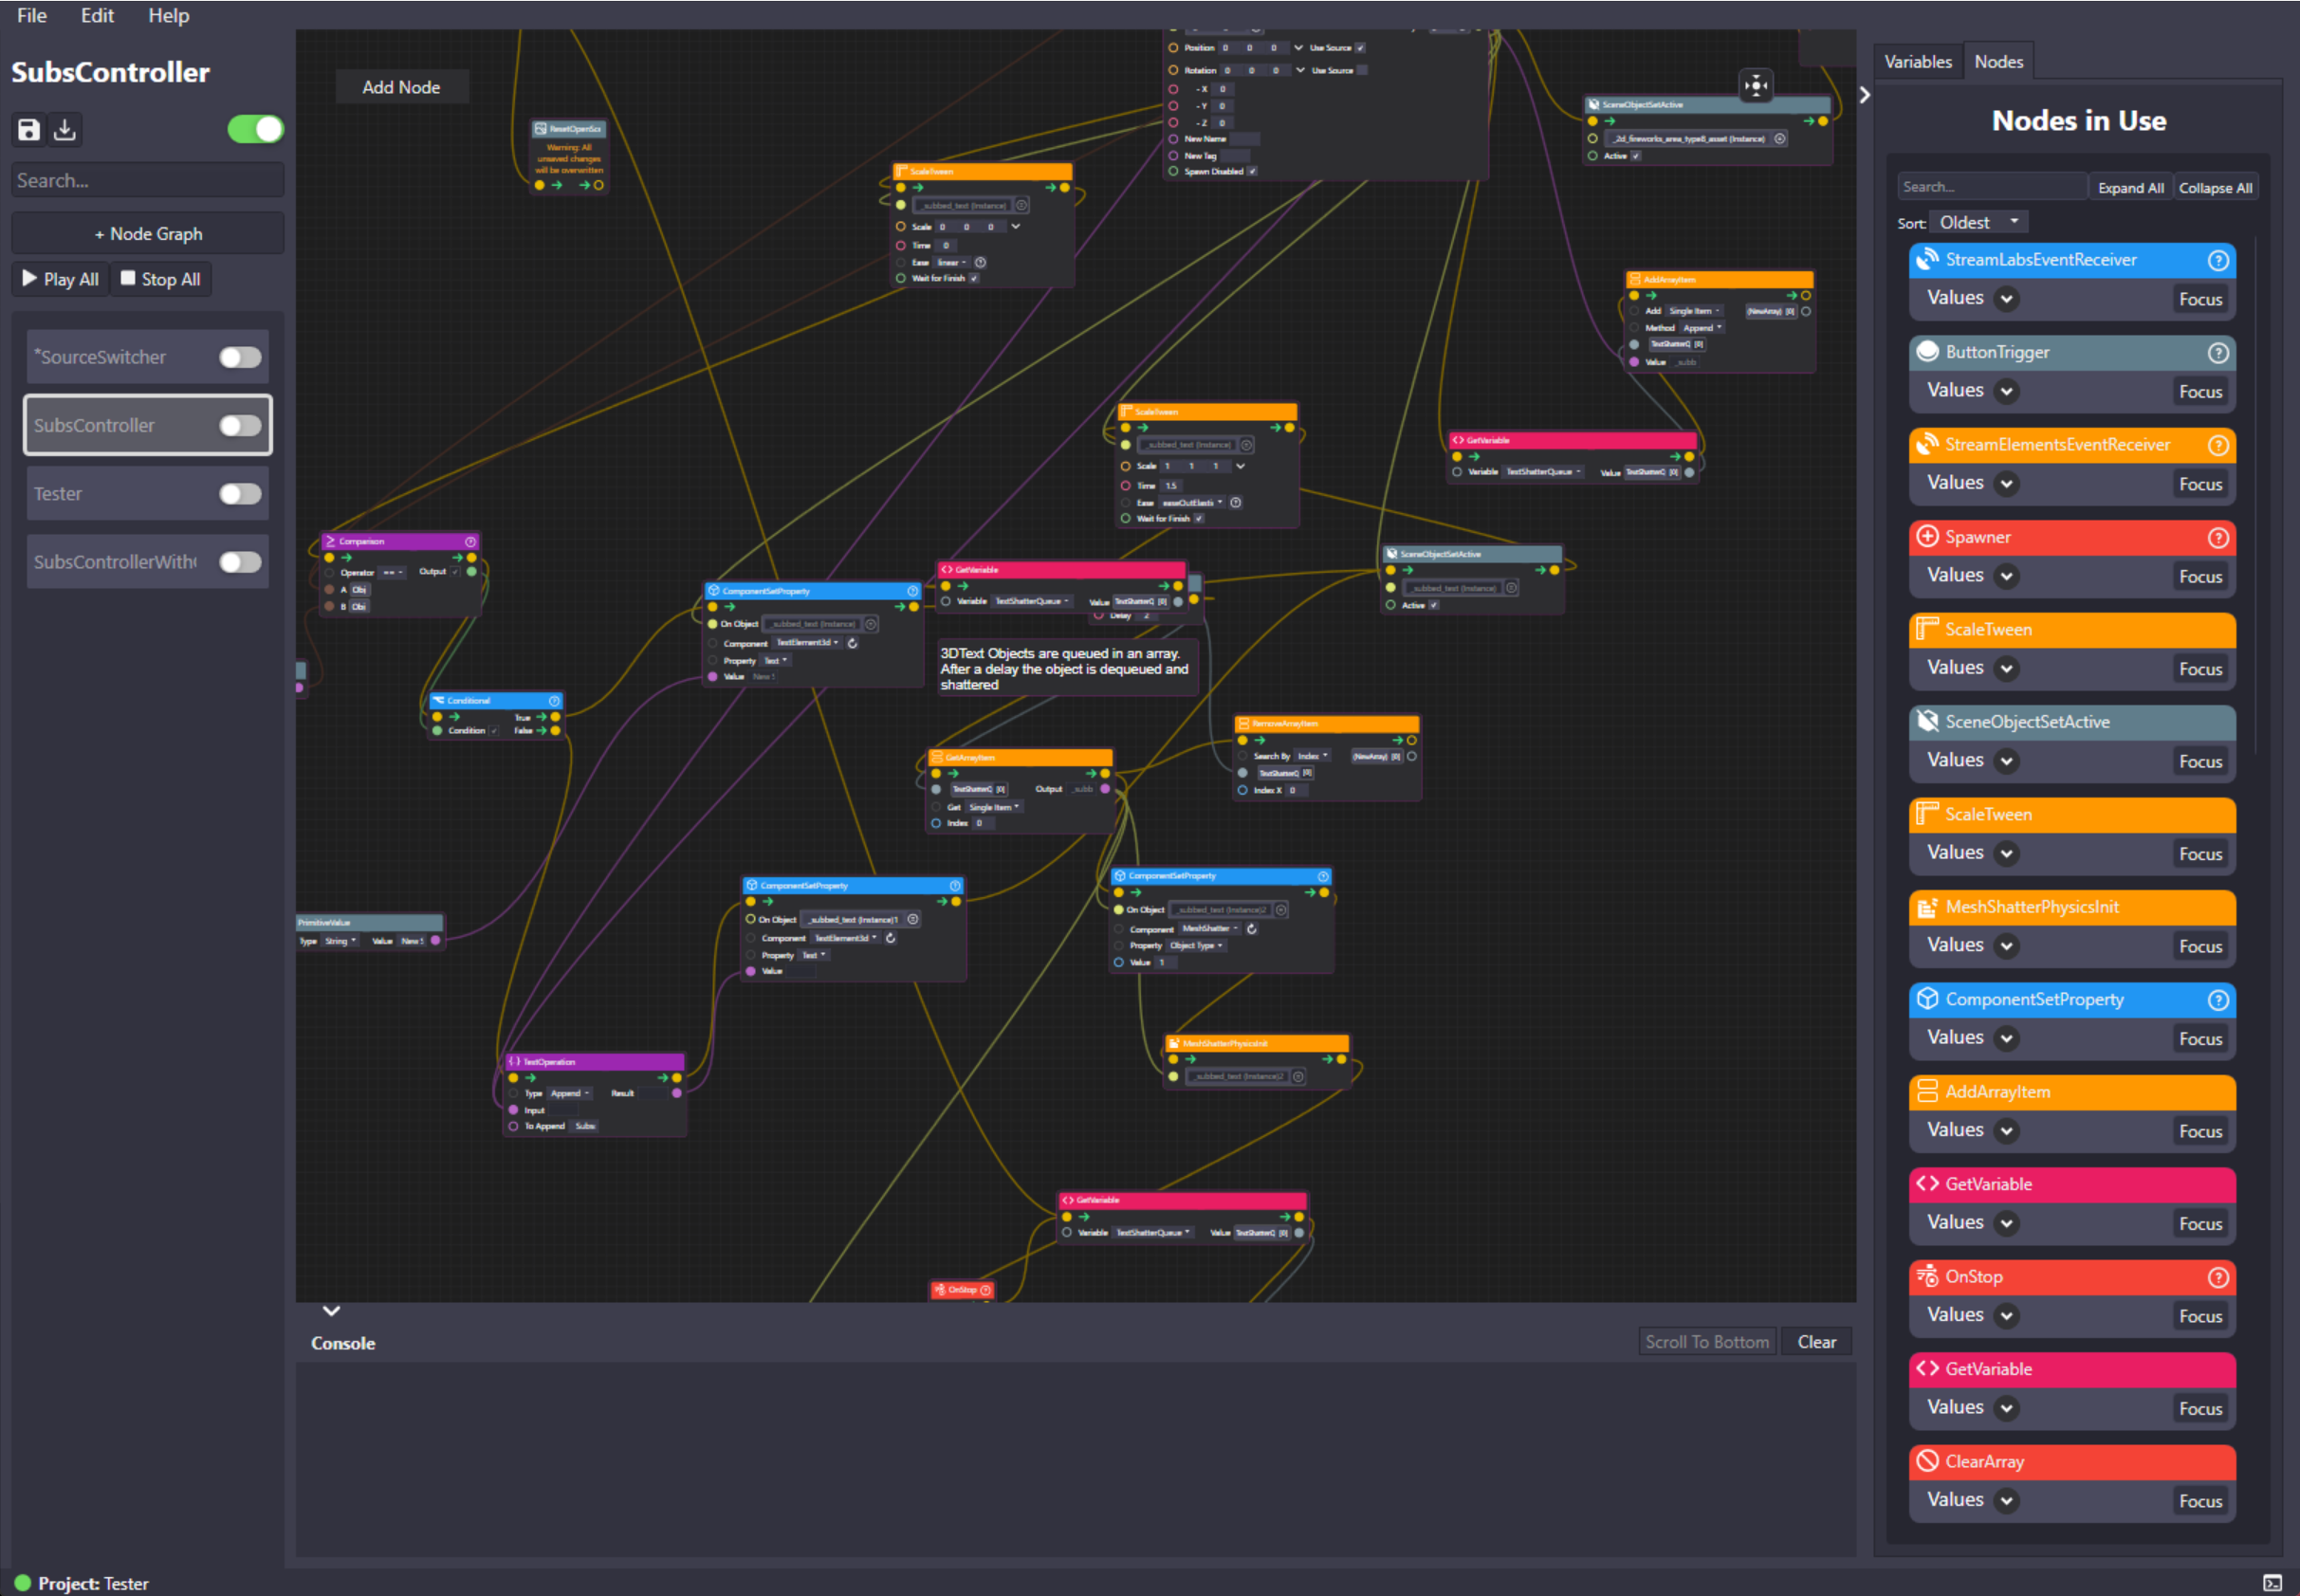Click Focus for MeshShatterPhysicsInit
The height and width of the screenshot is (1596, 2300).
pos(2199,946)
